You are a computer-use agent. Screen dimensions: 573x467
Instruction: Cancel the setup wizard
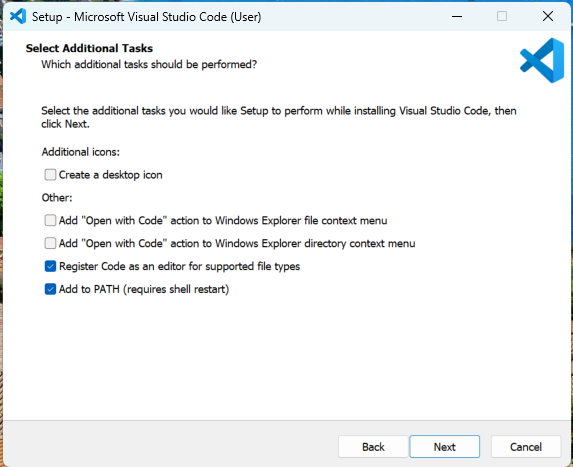[x=526, y=447]
